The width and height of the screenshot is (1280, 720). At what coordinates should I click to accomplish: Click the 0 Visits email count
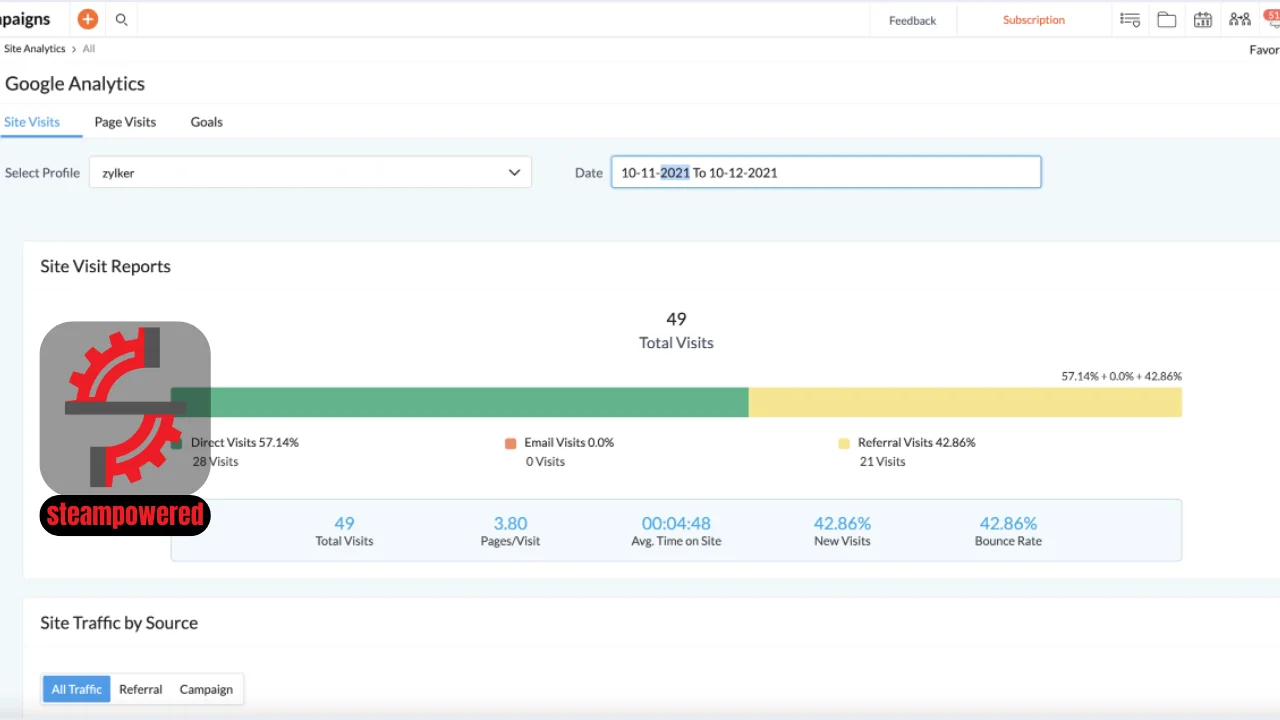[x=545, y=462]
